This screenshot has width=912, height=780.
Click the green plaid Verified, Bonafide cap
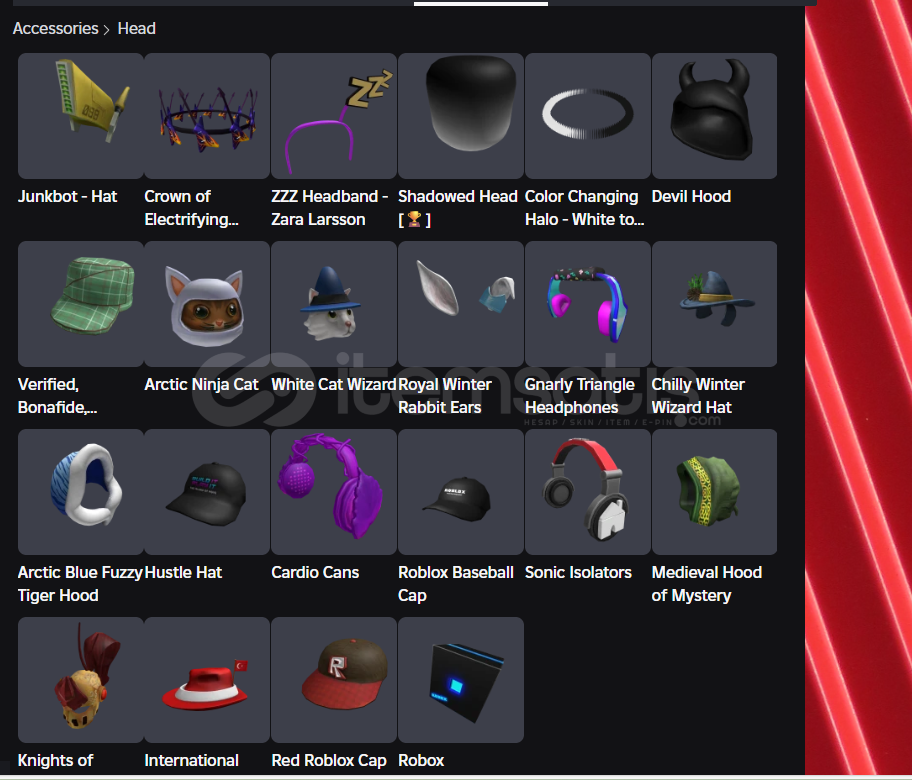tap(81, 304)
